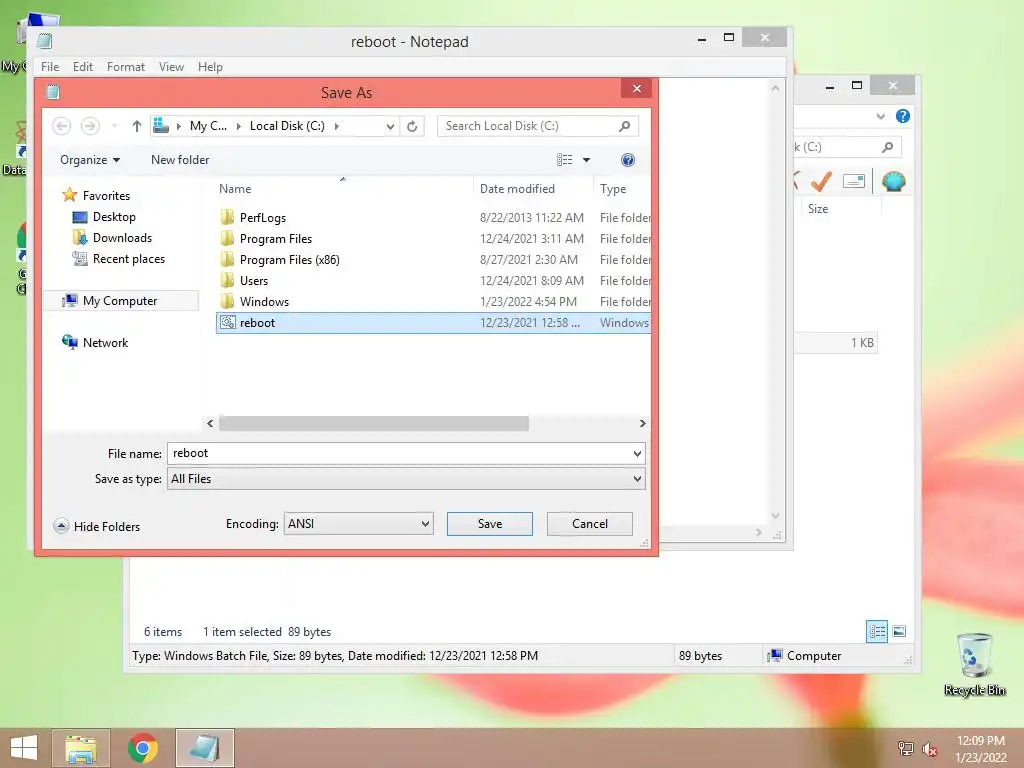The width and height of the screenshot is (1024, 768).
Task: Select the reboot batch file icon
Action: pyautogui.click(x=227, y=323)
